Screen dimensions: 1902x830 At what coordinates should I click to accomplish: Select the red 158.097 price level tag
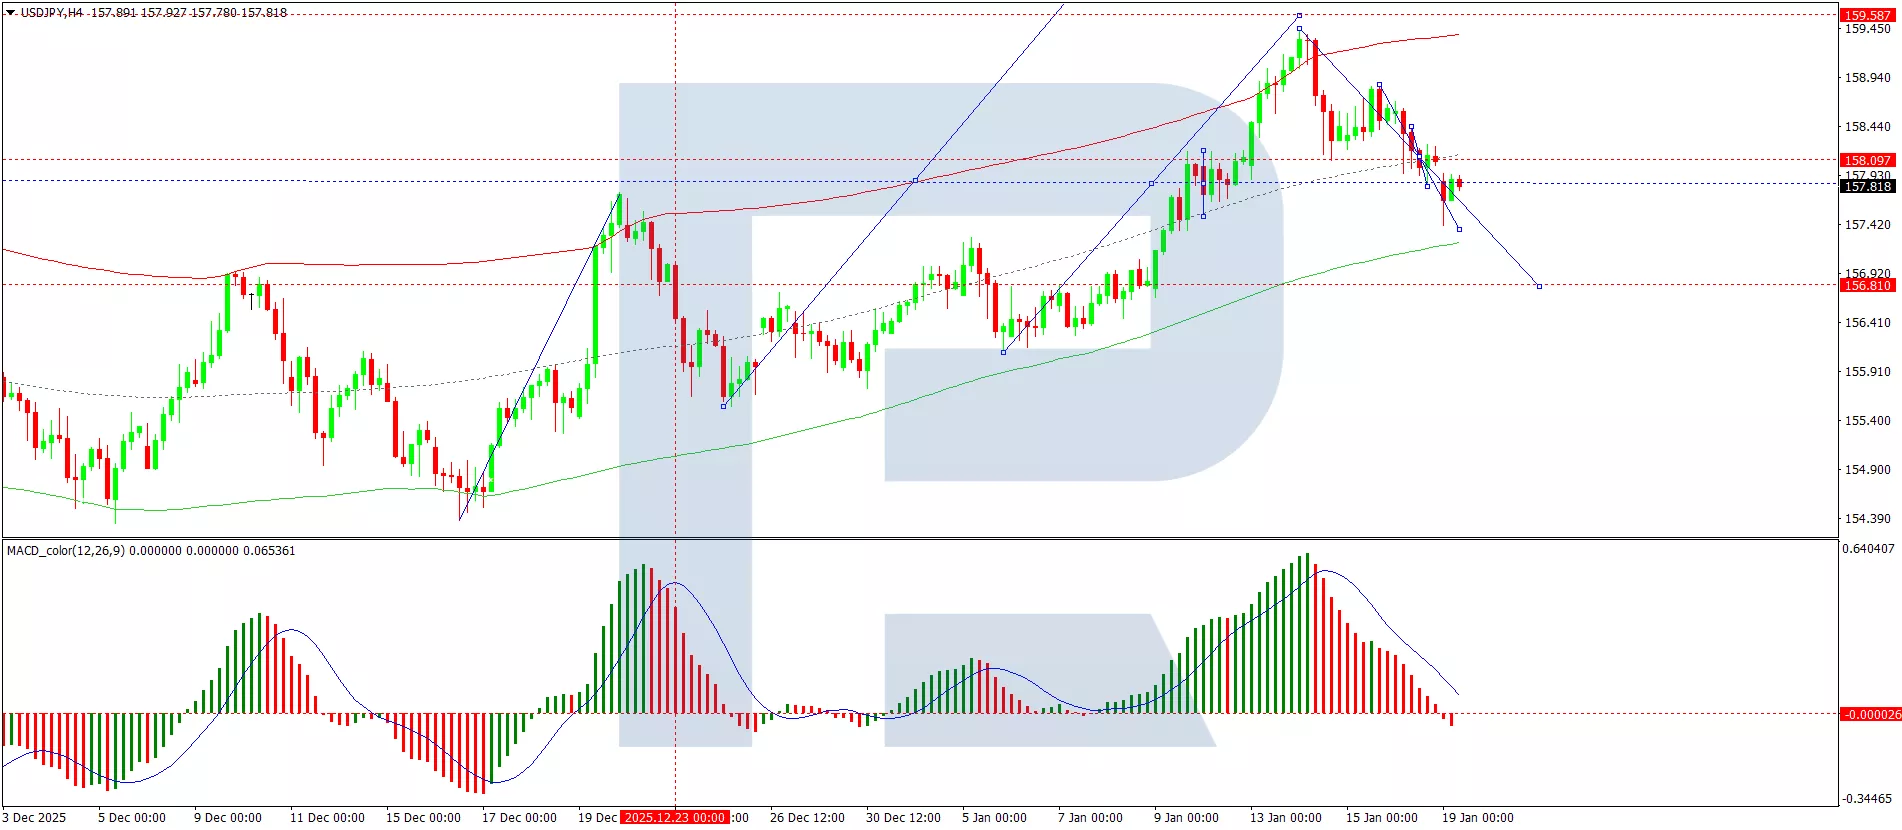pos(1867,160)
